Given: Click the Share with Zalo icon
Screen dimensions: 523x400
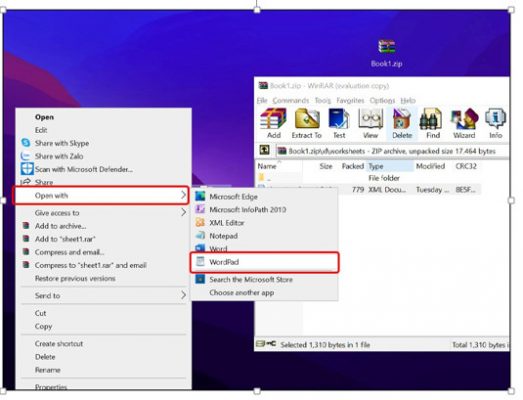Looking at the screenshot, I should 26,156.
